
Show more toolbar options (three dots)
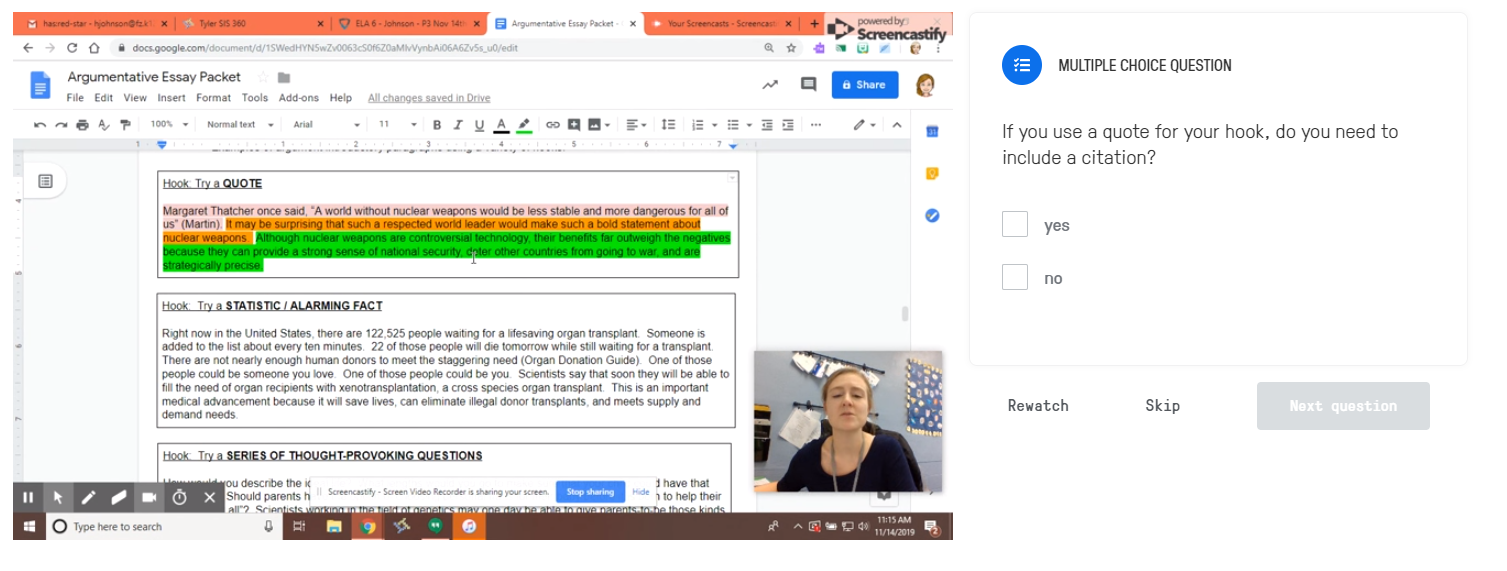(x=816, y=125)
